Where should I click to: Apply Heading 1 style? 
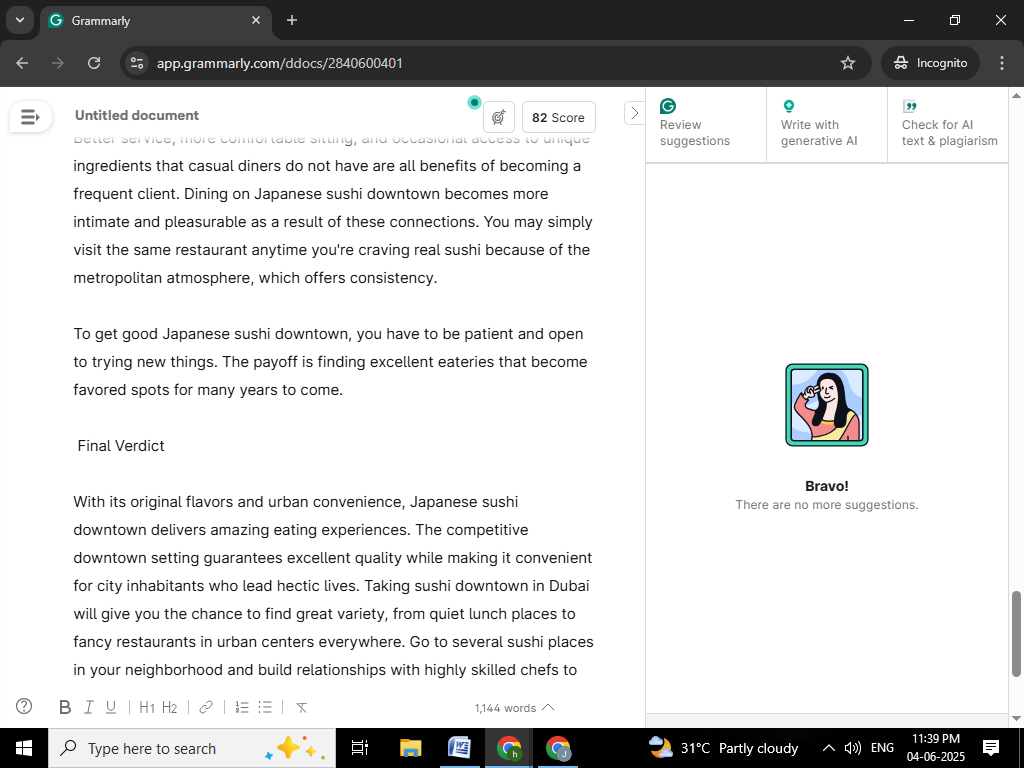point(147,707)
